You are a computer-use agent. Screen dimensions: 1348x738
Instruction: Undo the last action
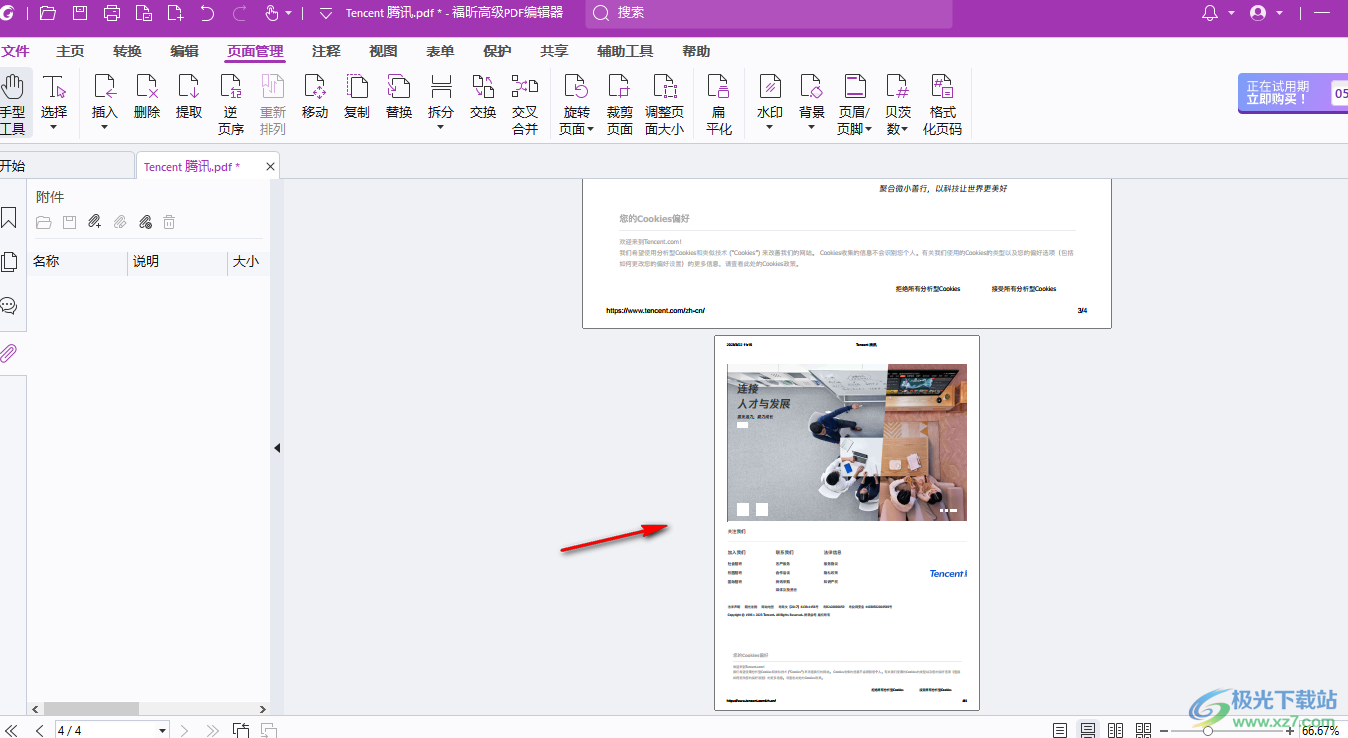pos(207,13)
